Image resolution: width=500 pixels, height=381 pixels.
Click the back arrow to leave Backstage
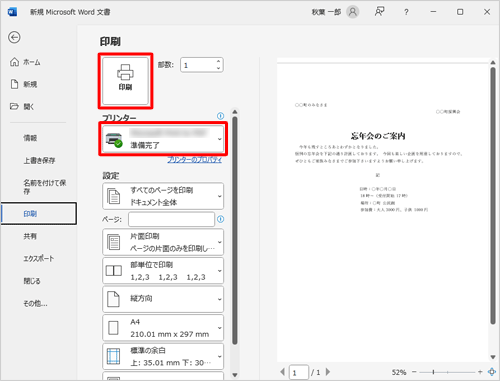(x=14, y=37)
